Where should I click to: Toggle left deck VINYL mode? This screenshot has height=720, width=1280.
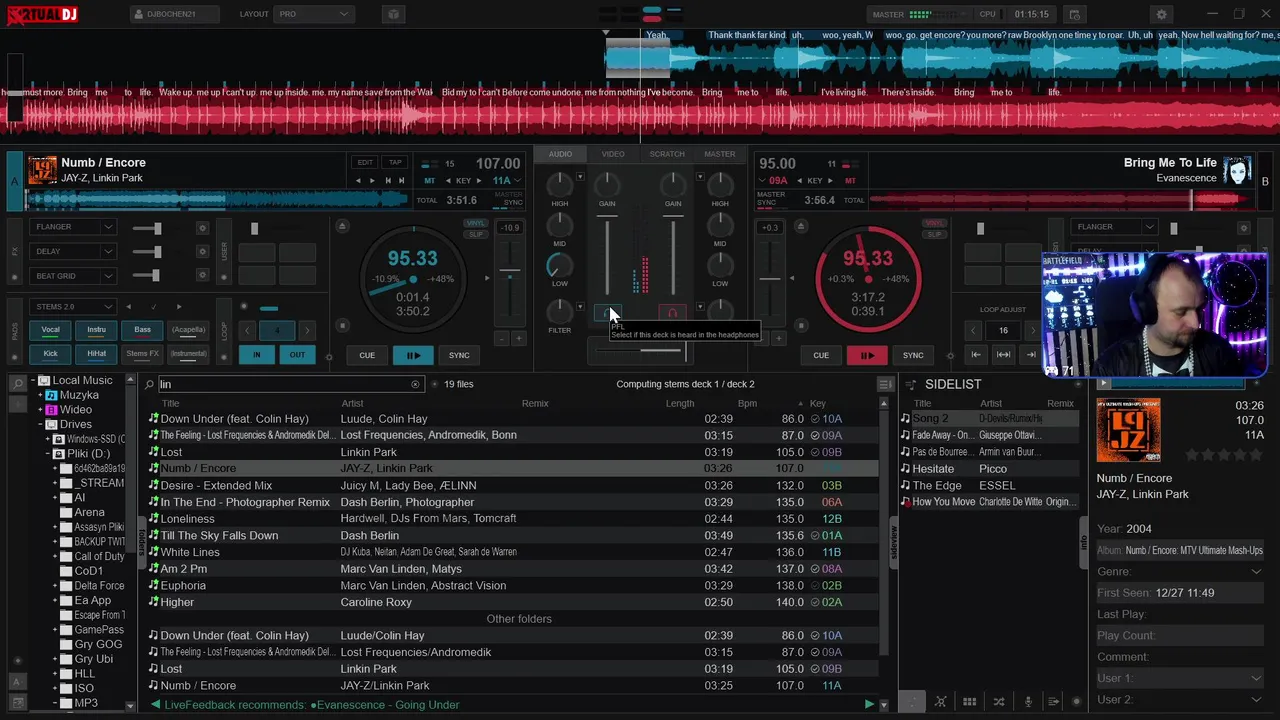pos(475,223)
